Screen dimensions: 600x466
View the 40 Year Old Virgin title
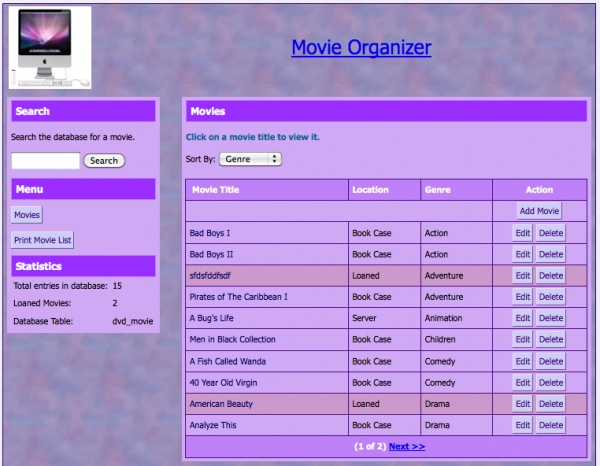click(223, 383)
